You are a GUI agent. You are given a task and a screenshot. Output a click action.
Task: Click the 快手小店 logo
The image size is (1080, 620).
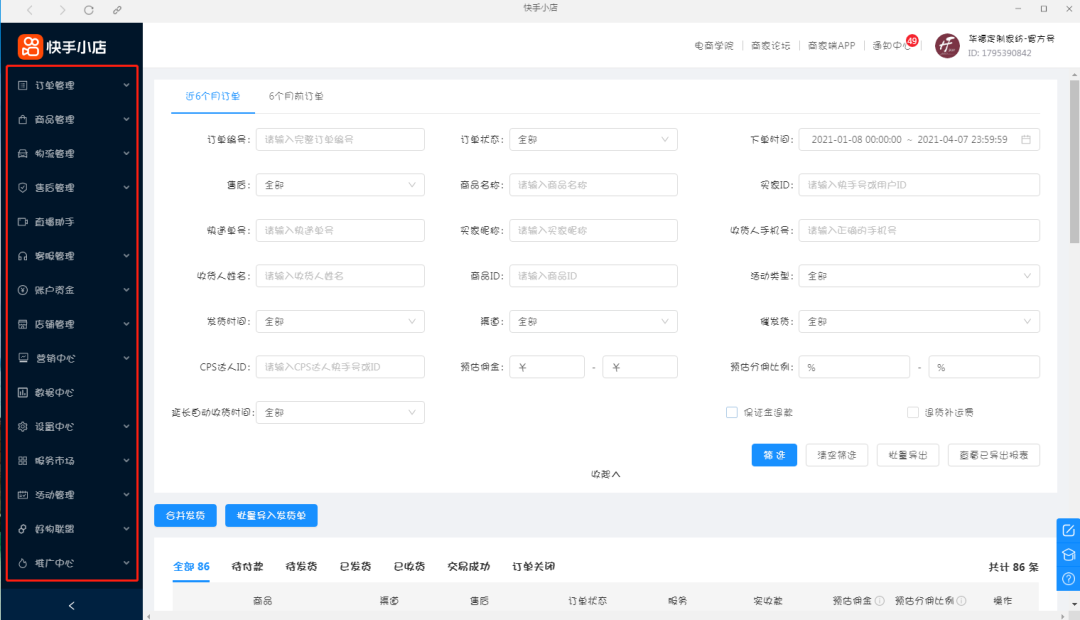pyautogui.click(x=62, y=46)
